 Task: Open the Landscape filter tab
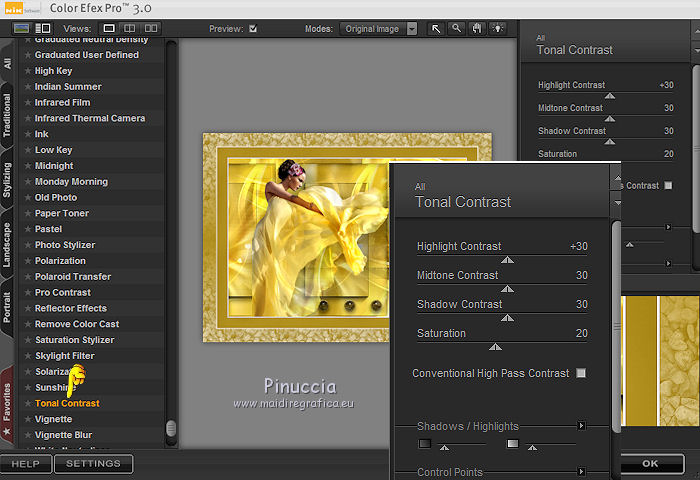click(x=8, y=247)
